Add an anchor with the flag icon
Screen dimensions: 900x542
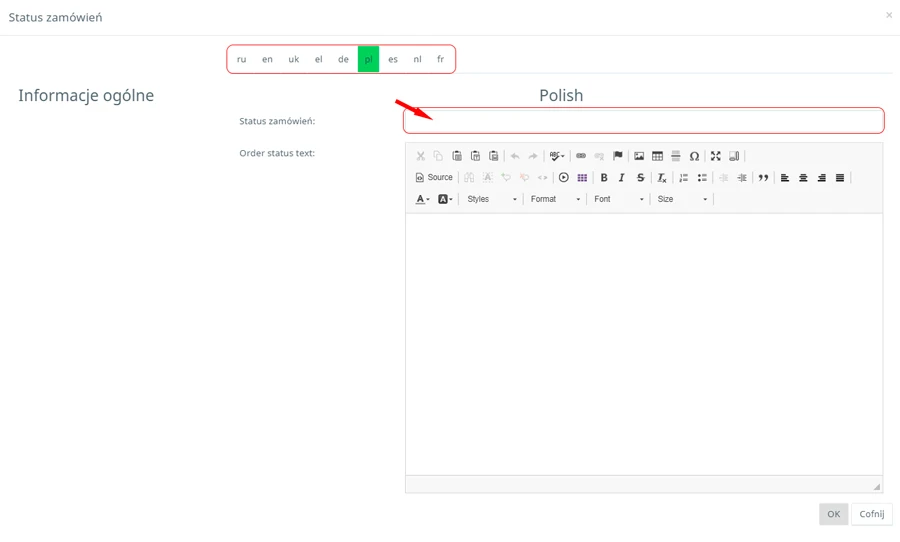tap(618, 156)
